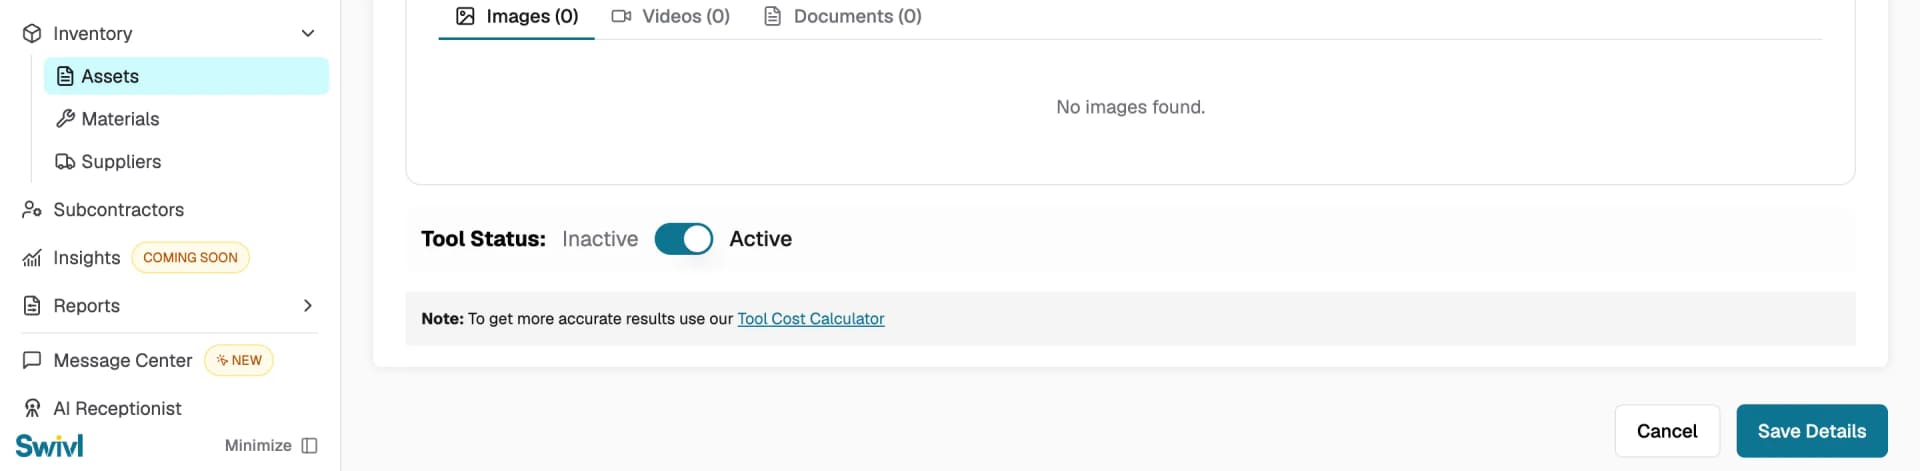This screenshot has height=471, width=1920.
Task: Expand the Reports submenu arrow
Action: click(x=308, y=306)
